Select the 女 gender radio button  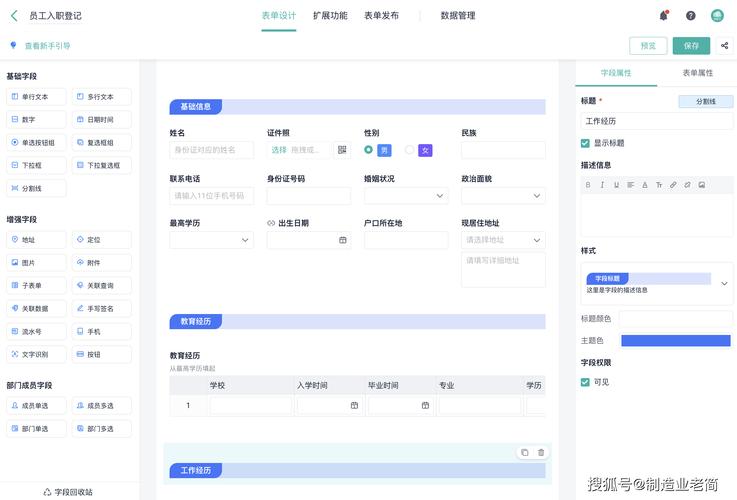[x=409, y=149]
